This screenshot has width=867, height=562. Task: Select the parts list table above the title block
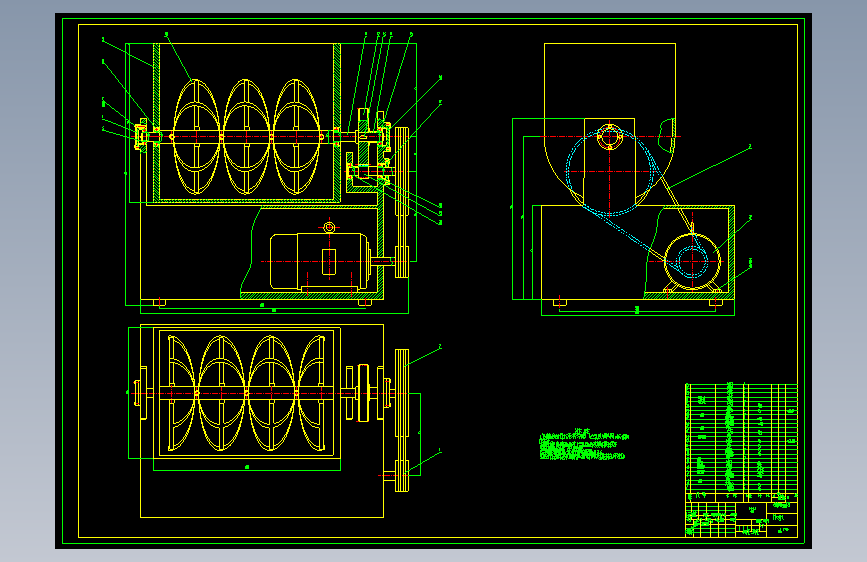click(x=741, y=442)
